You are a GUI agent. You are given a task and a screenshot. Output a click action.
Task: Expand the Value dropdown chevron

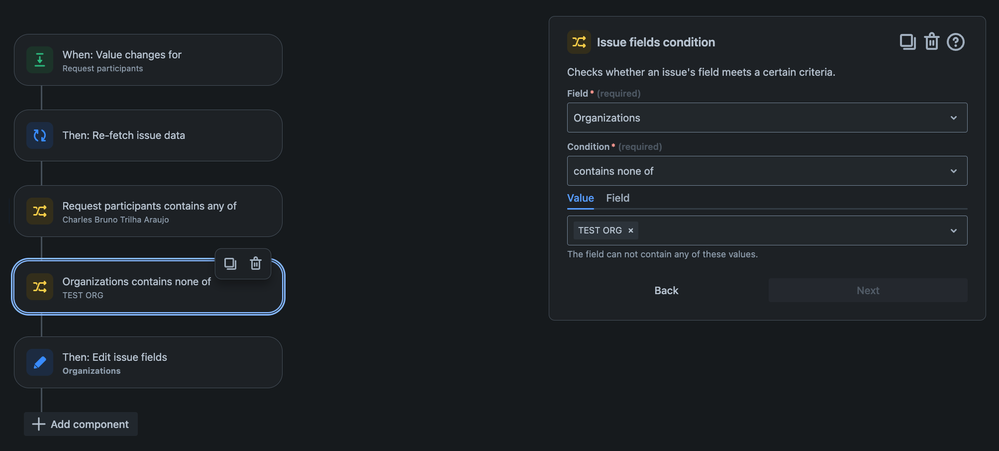pos(953,231)
